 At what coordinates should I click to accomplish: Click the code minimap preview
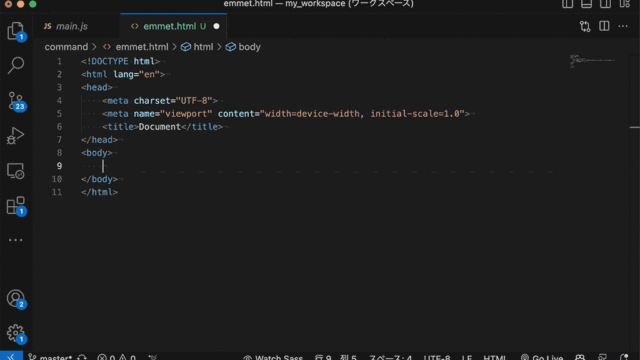(x=592, y=61)
